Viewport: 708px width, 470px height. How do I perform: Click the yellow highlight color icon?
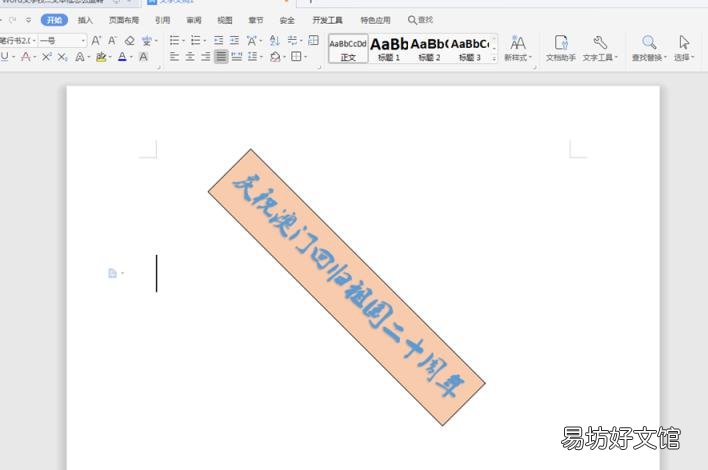point(101,56)
